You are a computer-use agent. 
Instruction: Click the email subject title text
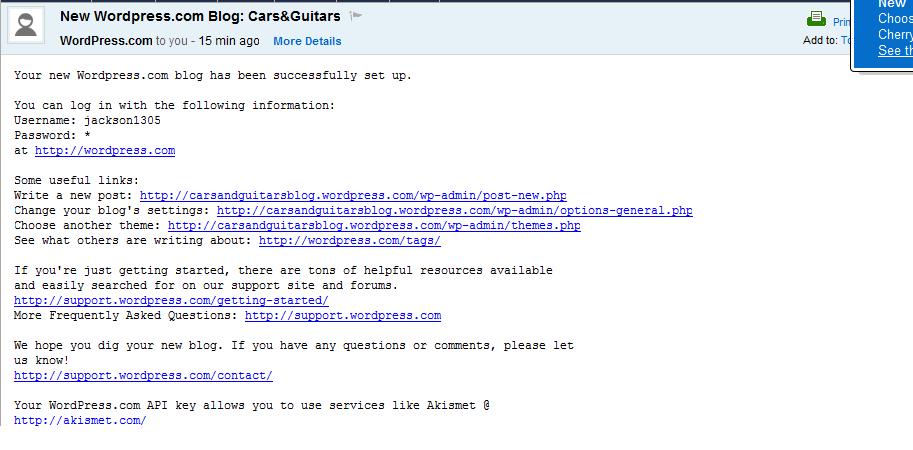200,16
